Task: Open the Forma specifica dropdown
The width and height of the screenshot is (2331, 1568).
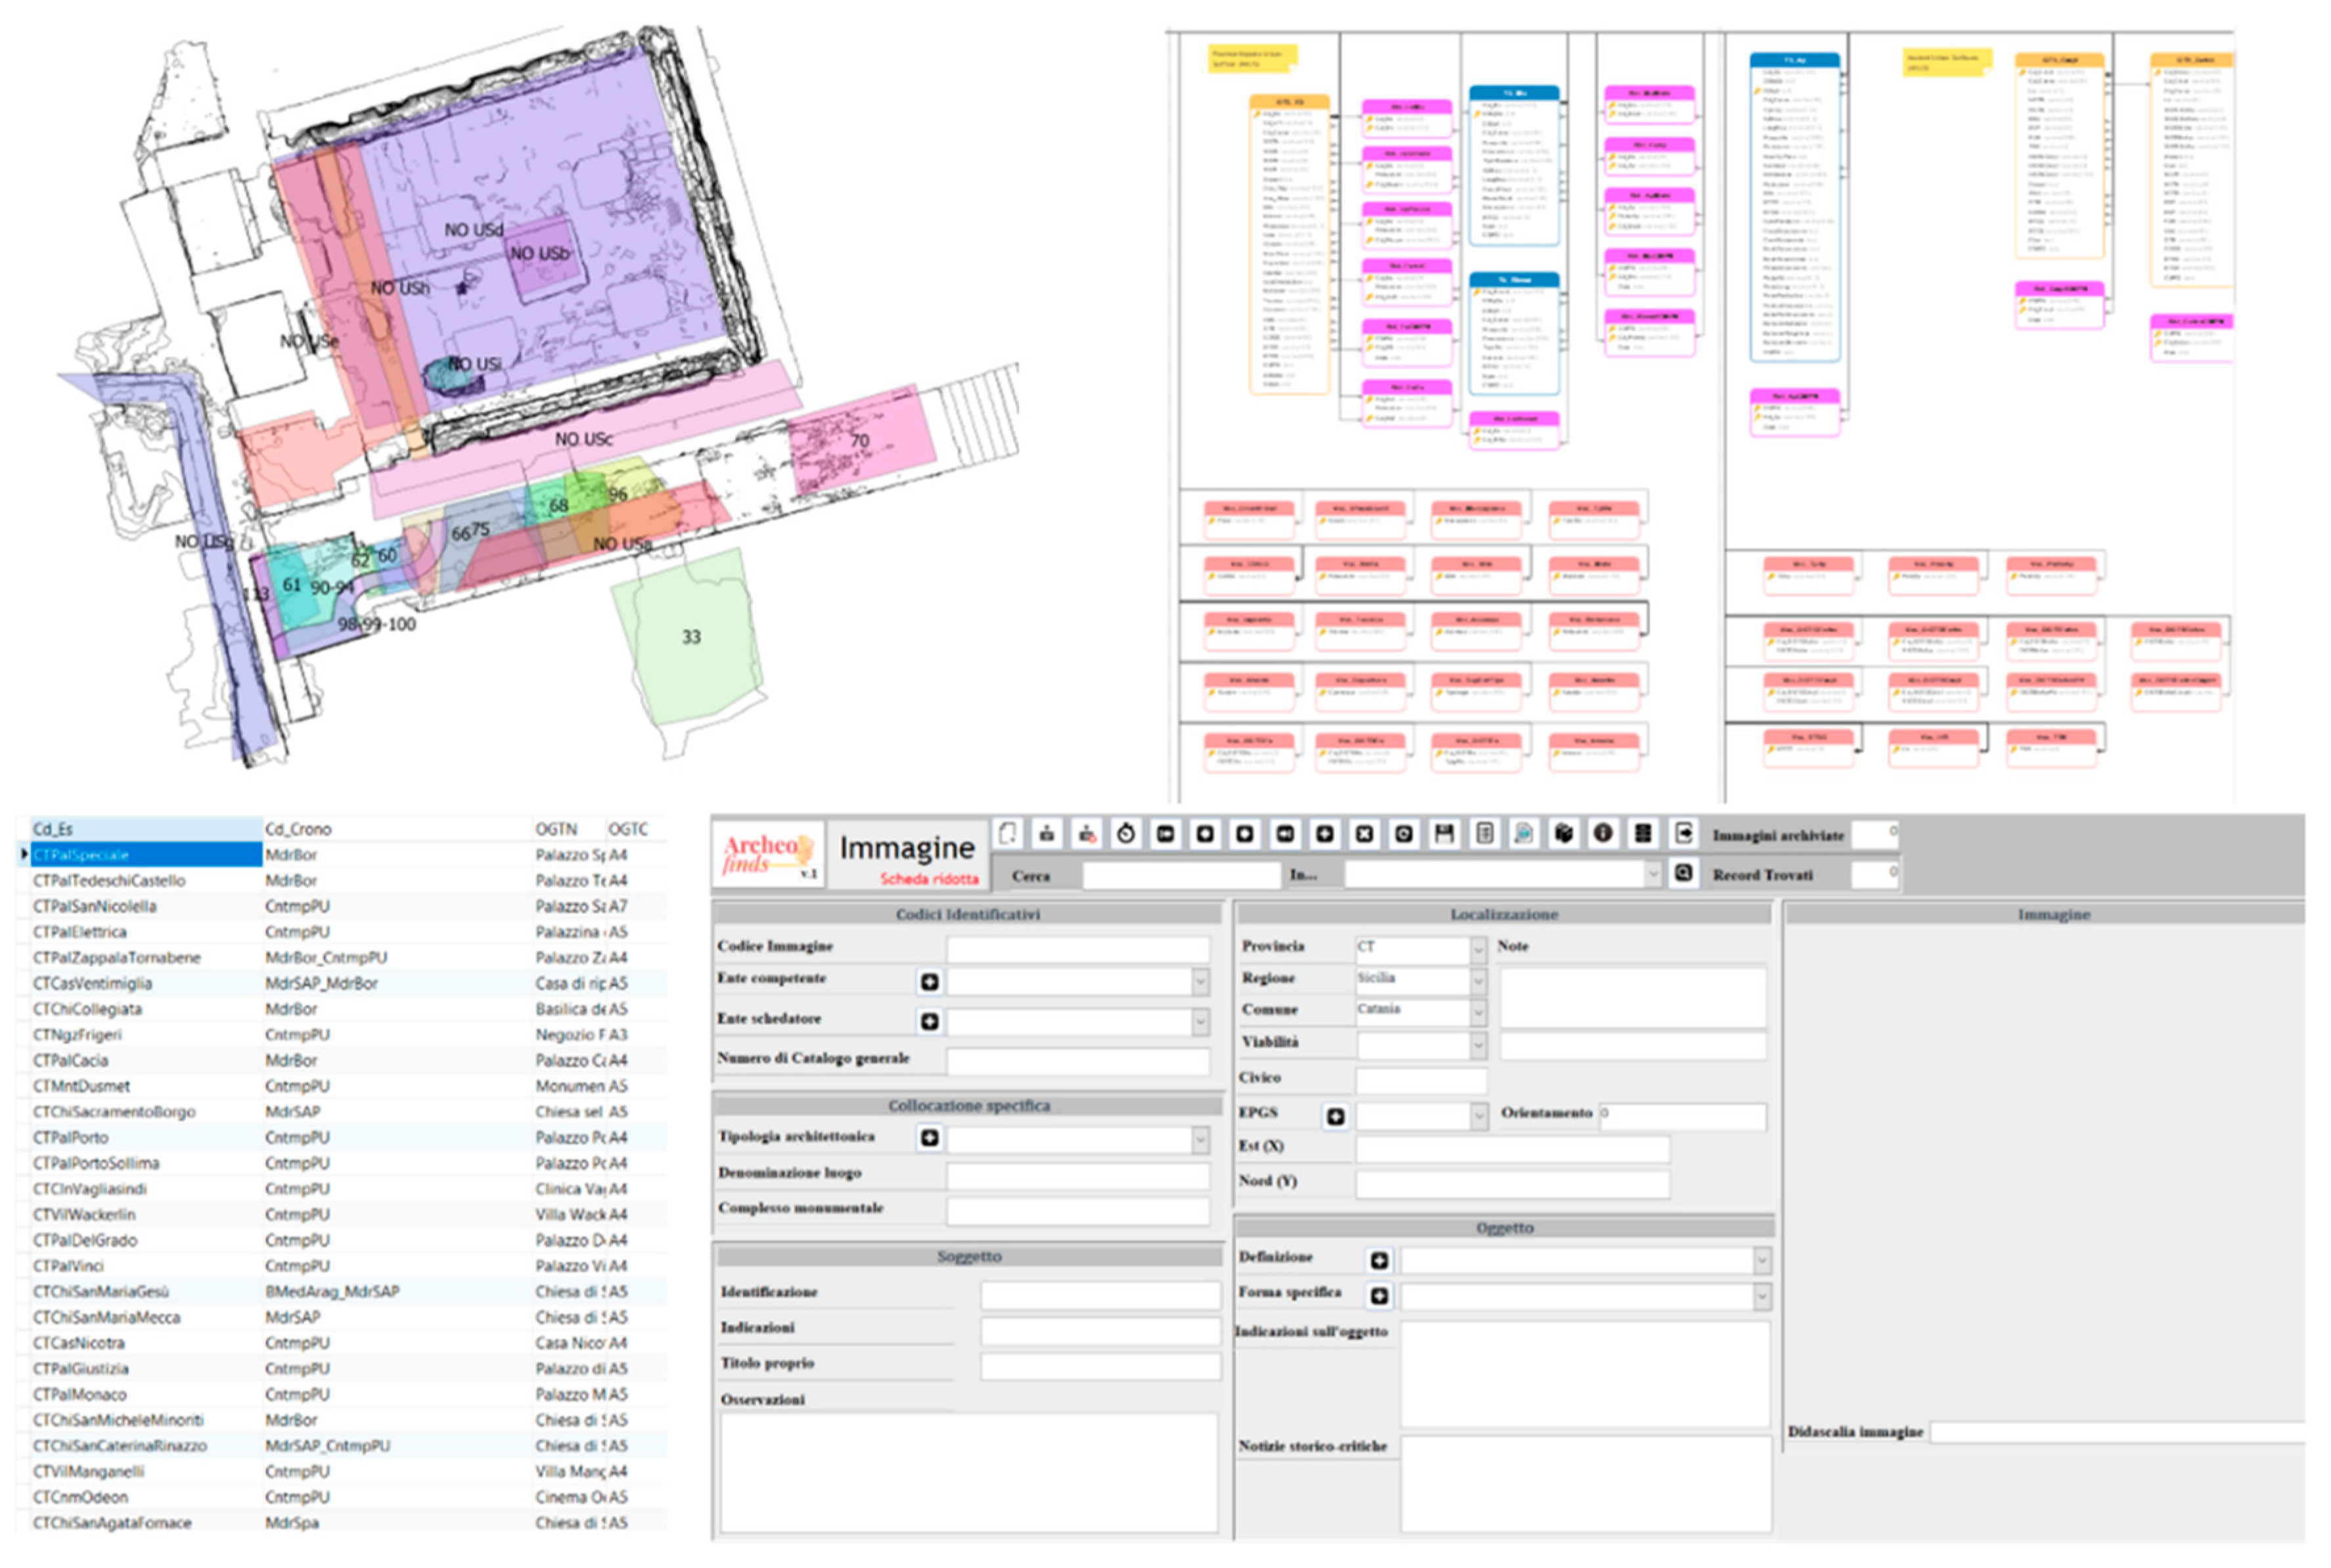Action: click(1761, 1297)
